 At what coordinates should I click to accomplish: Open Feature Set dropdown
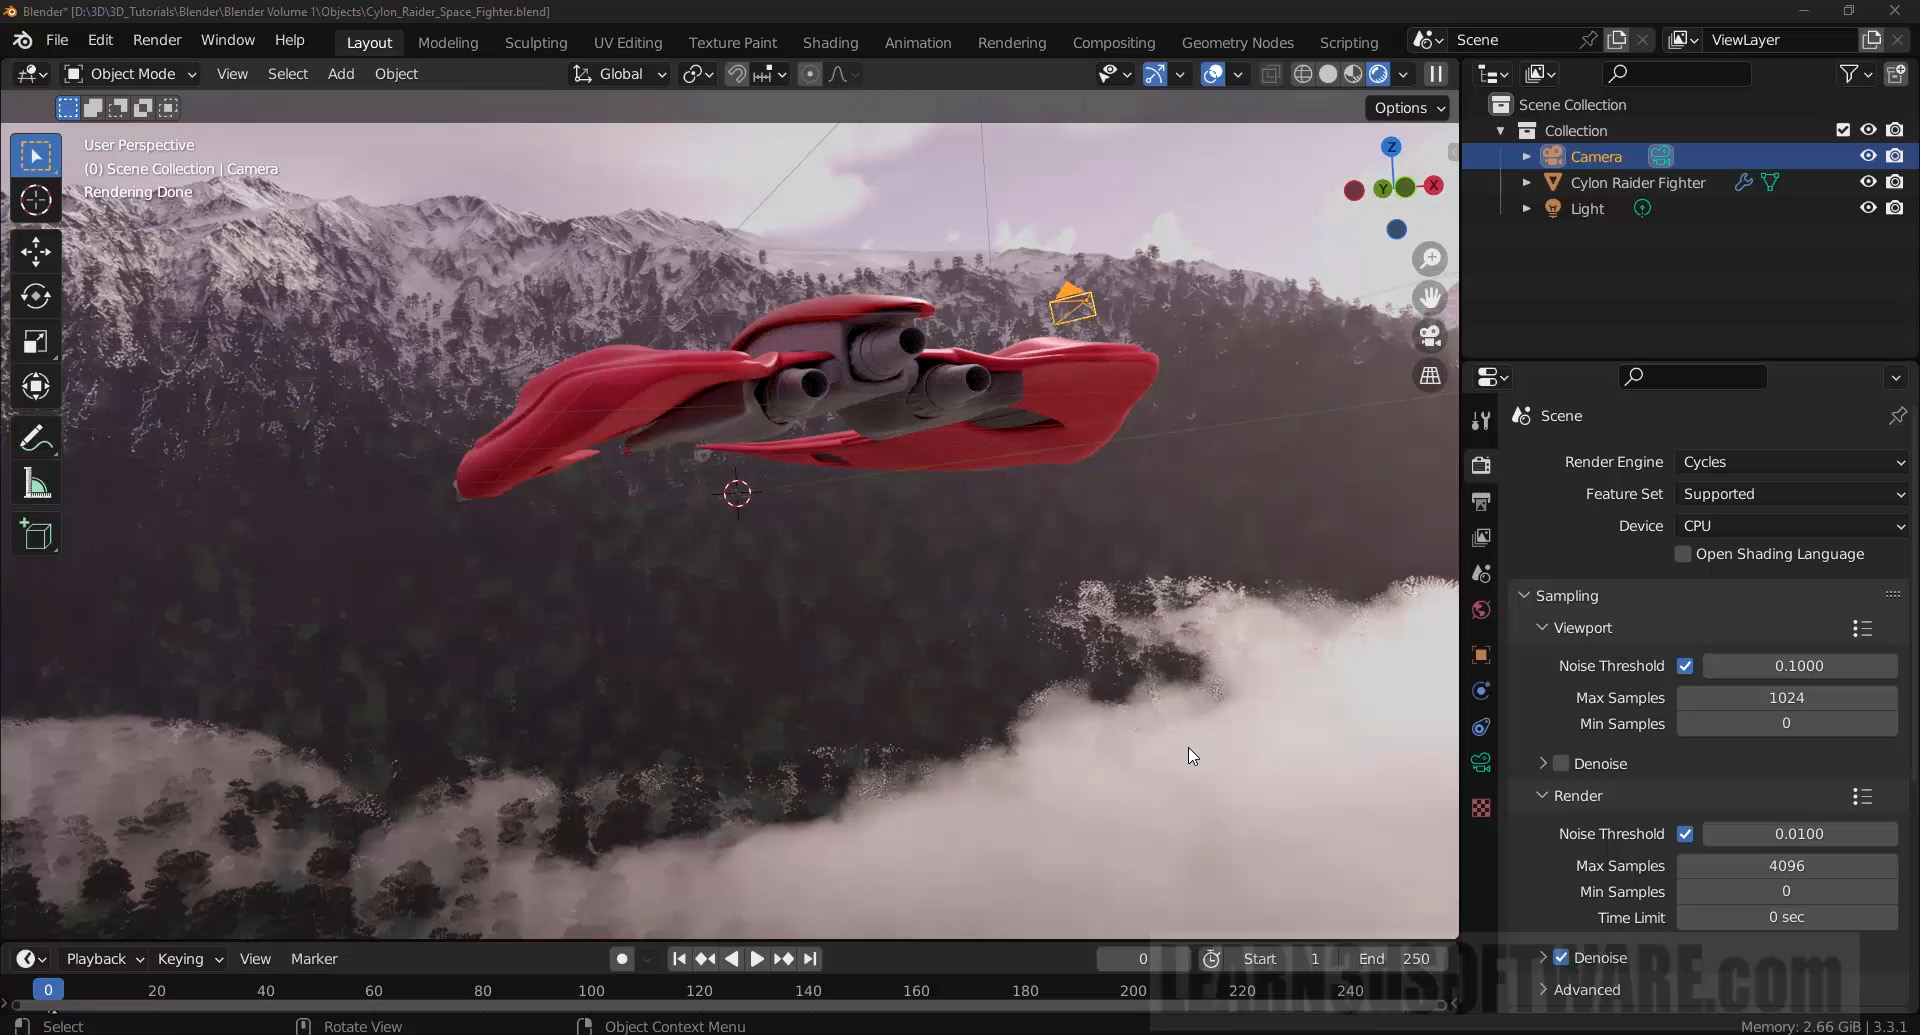[x=1793, y=494]
